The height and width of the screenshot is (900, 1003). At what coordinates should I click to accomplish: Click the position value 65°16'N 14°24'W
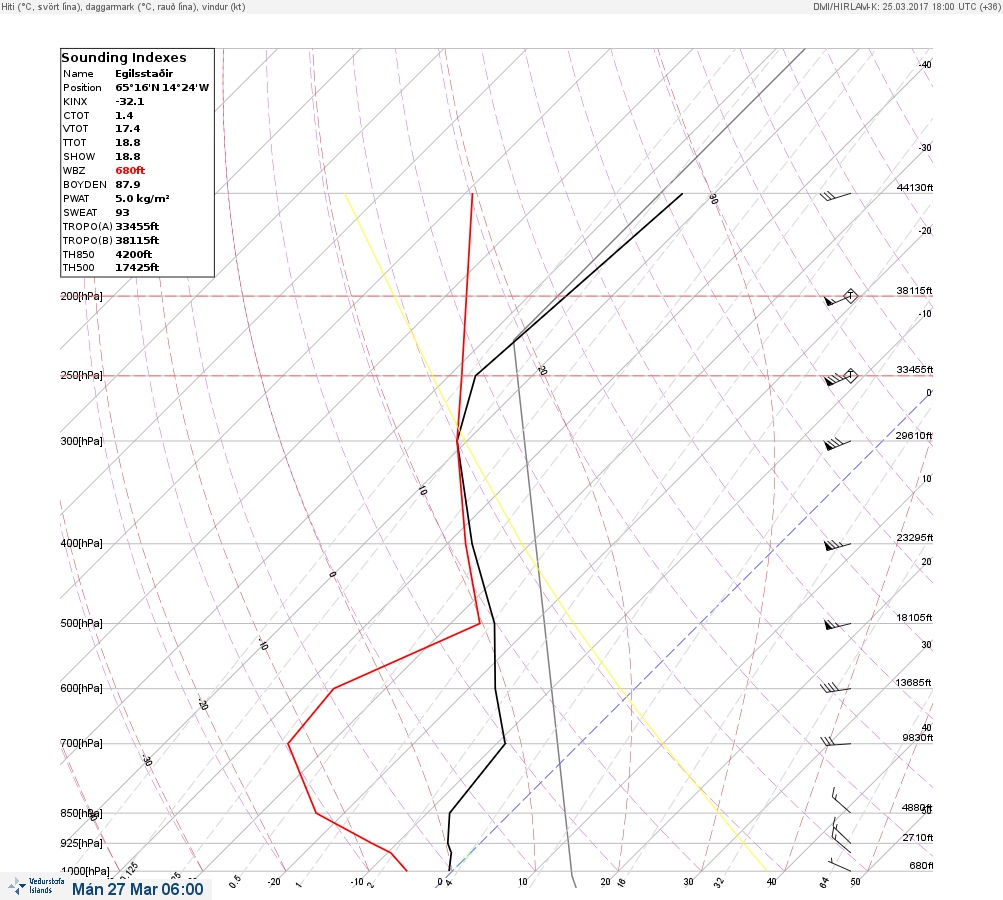point(162,88)
